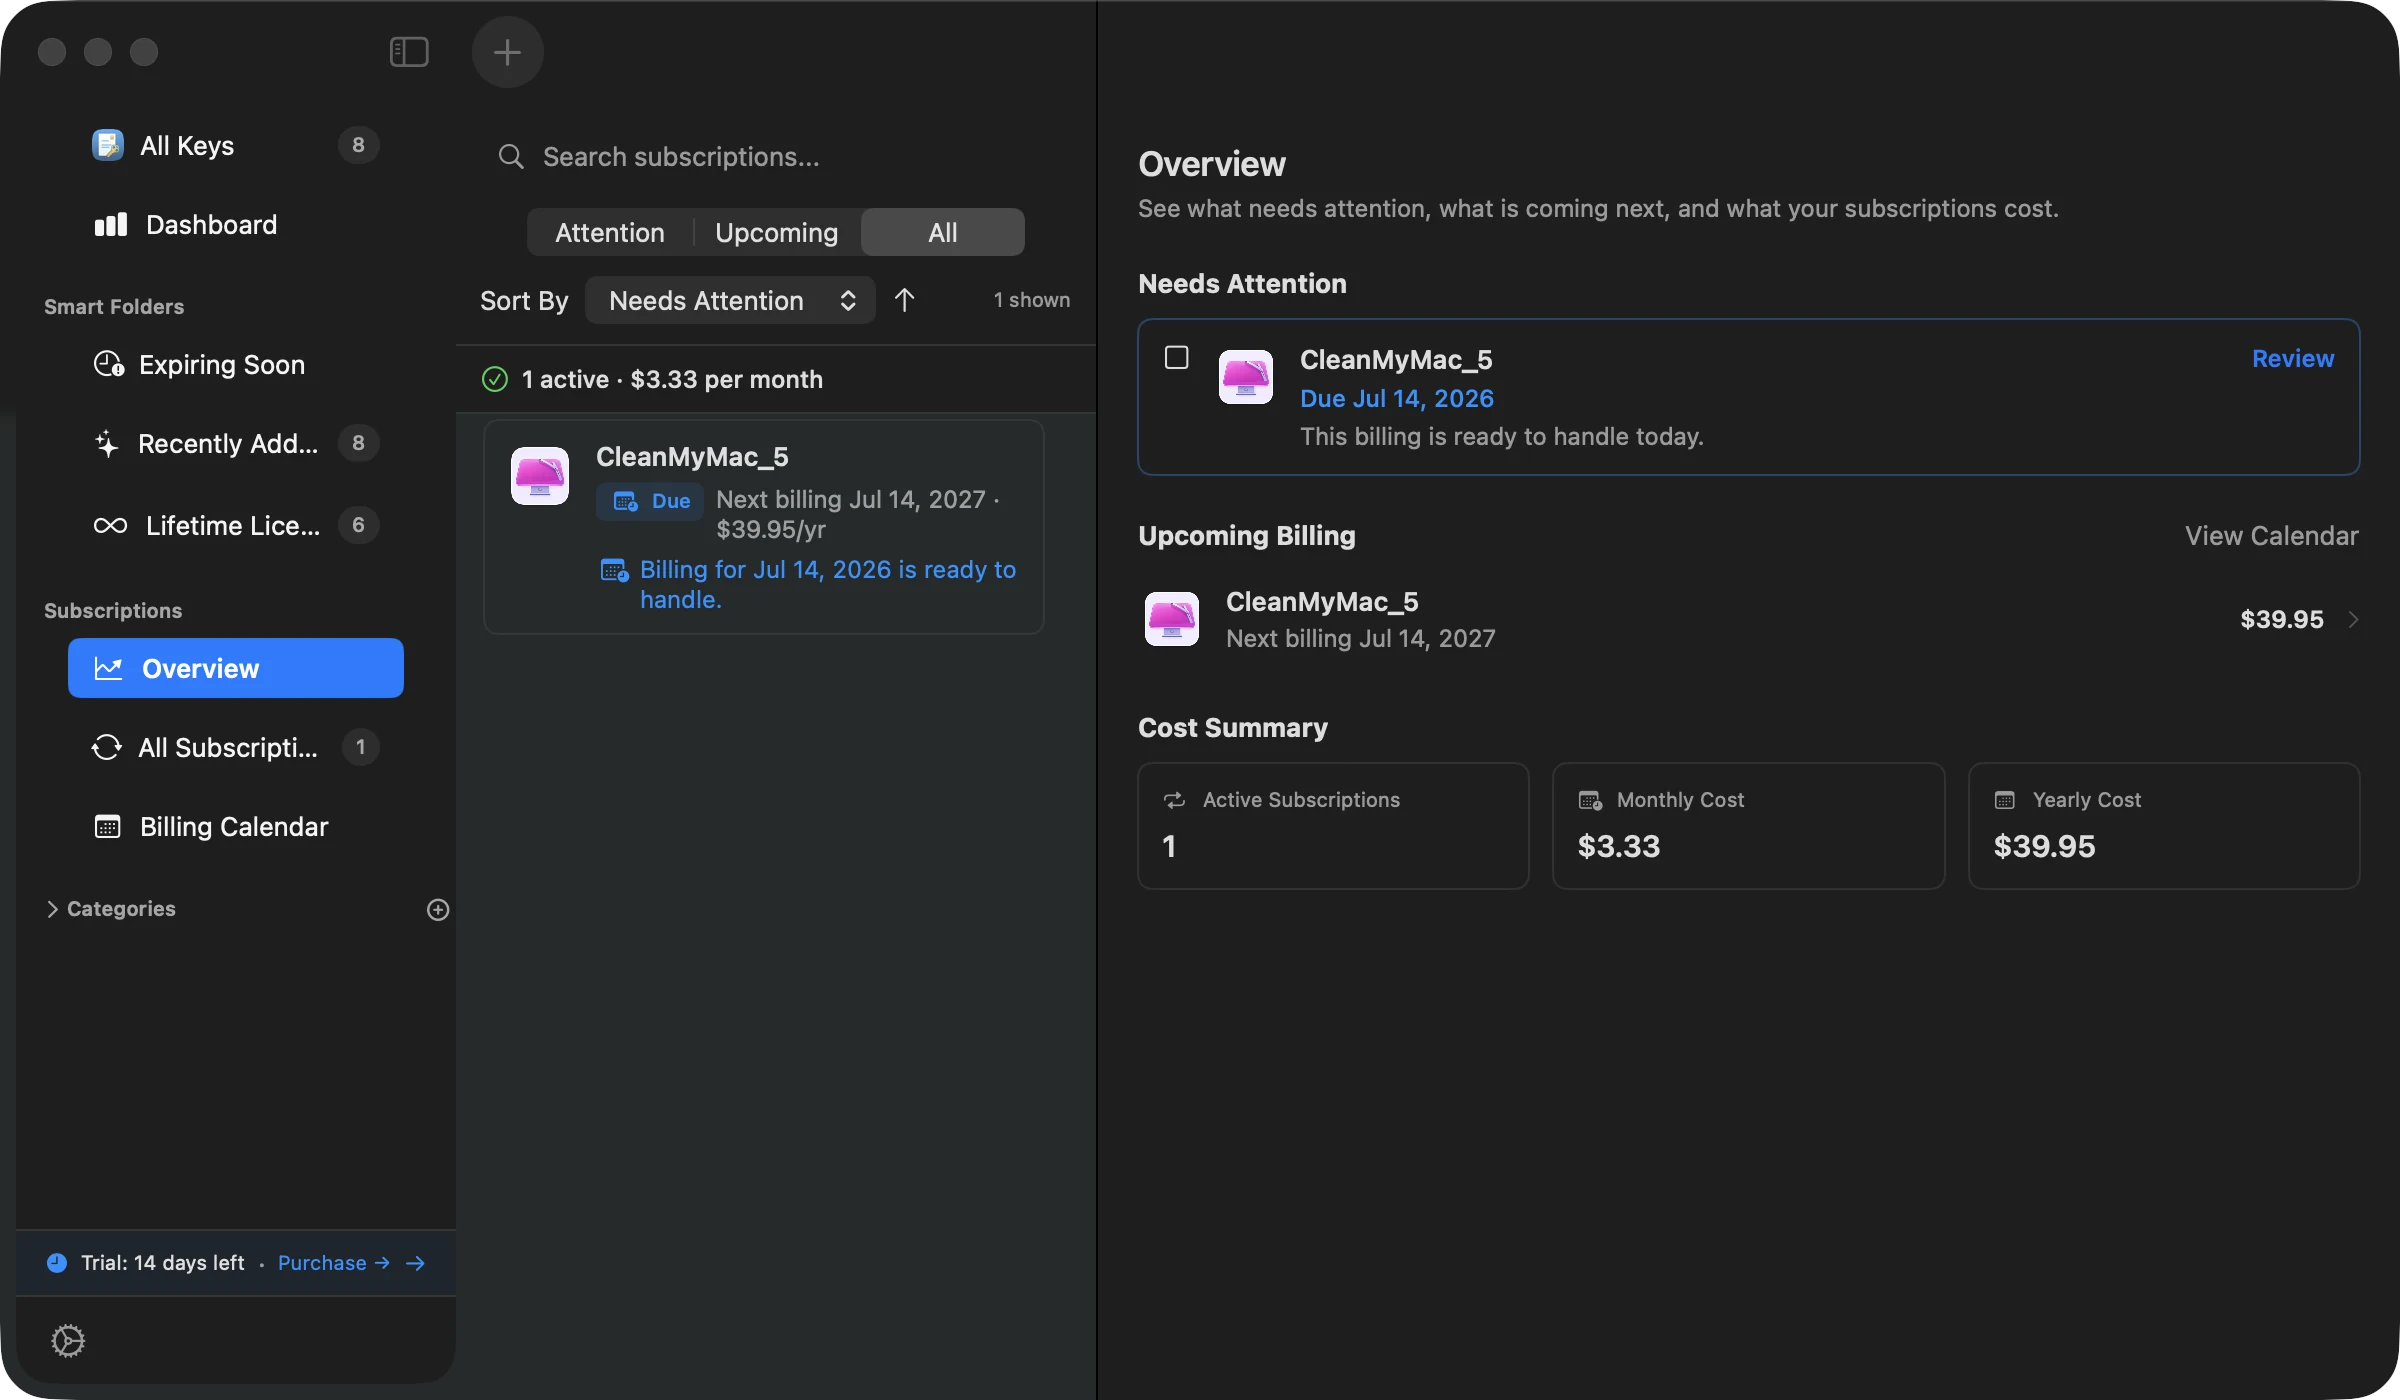The height and width of the screenshot is (1400, 2400).
Task: Click the $39.95 amount in Upcoming Billing
Action: pyautogui.click(x=2281, y=620)
